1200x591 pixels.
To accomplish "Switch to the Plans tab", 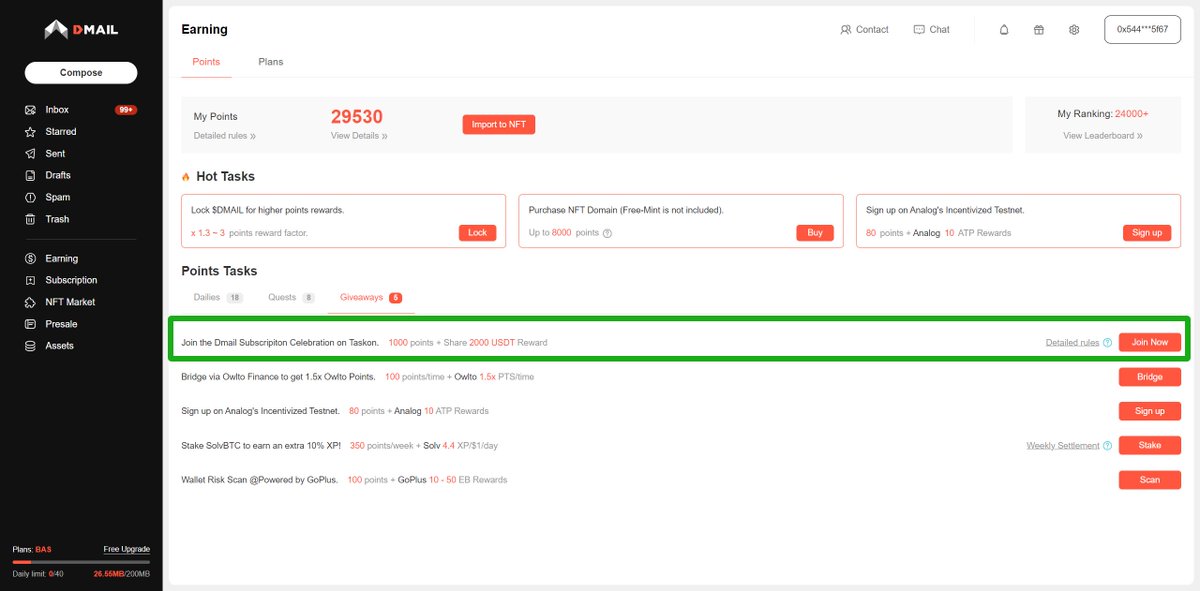I will (271, 62).
